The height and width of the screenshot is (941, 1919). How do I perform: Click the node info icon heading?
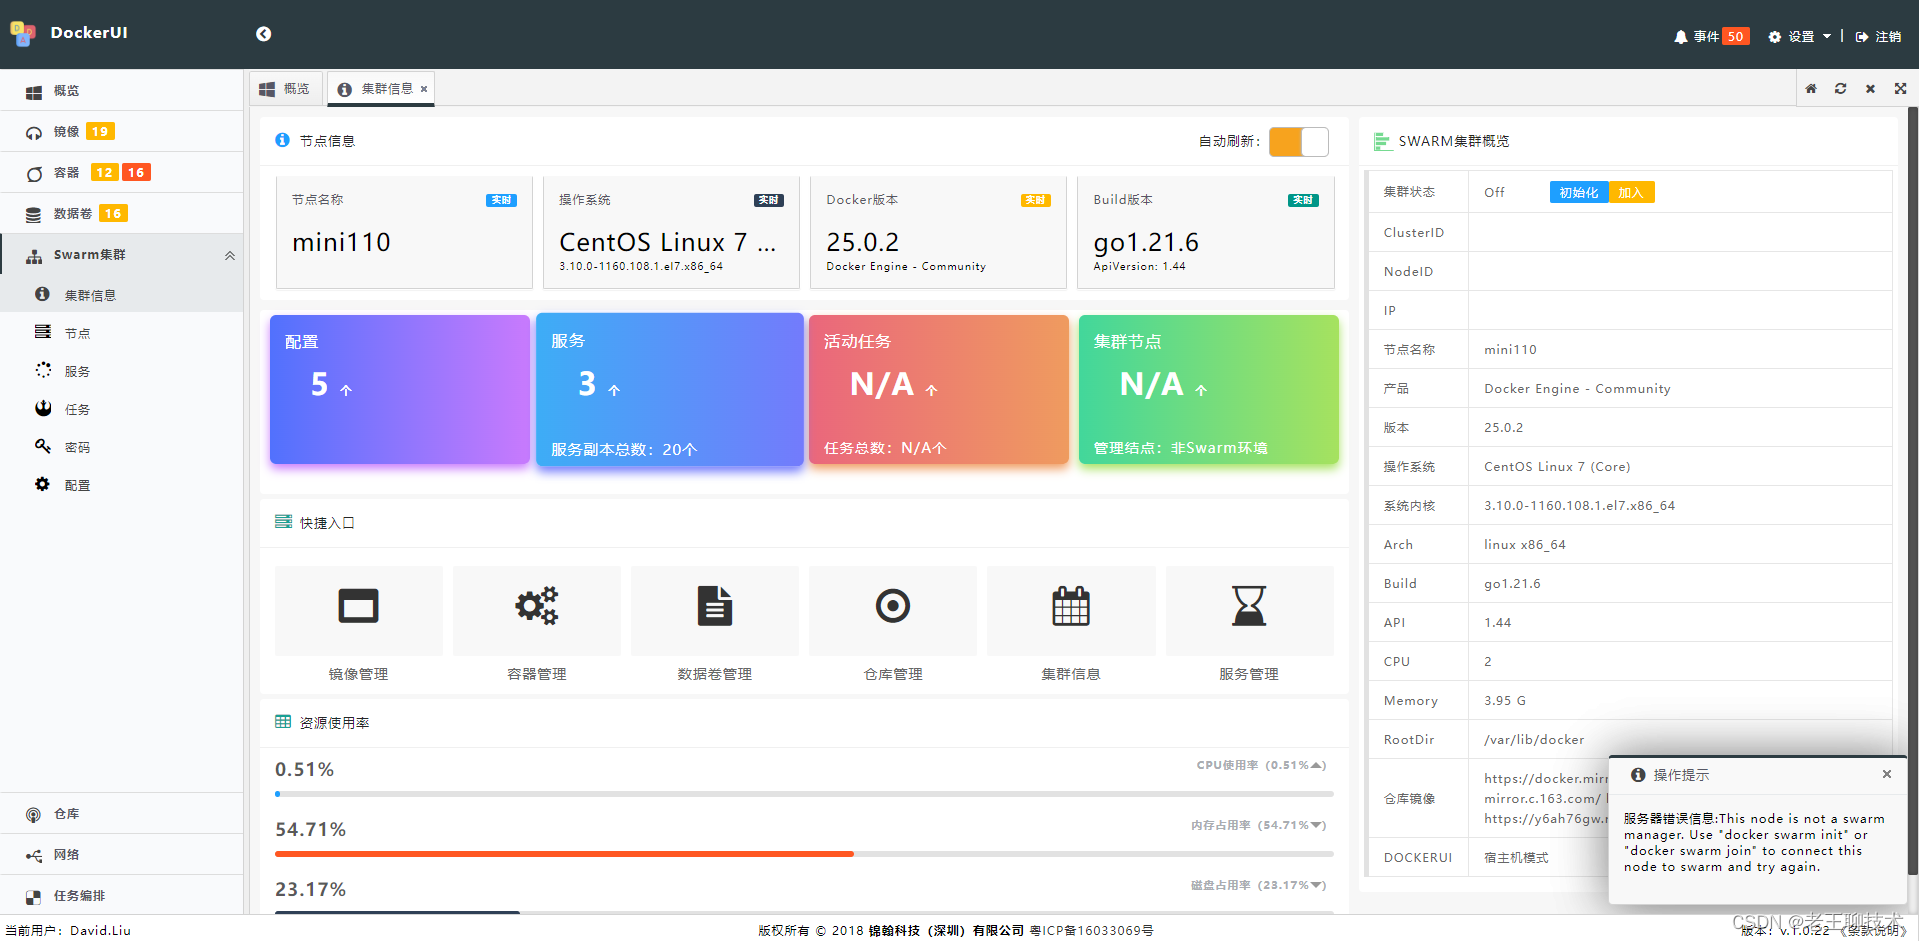pyautogui.click(x=283, y=141)
